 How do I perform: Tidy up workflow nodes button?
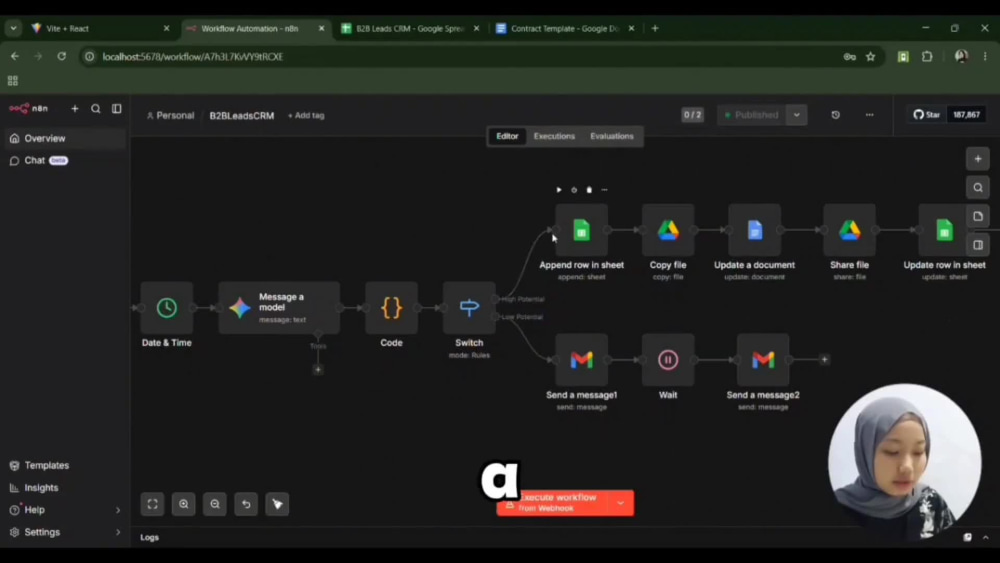(x=277, y=504)
